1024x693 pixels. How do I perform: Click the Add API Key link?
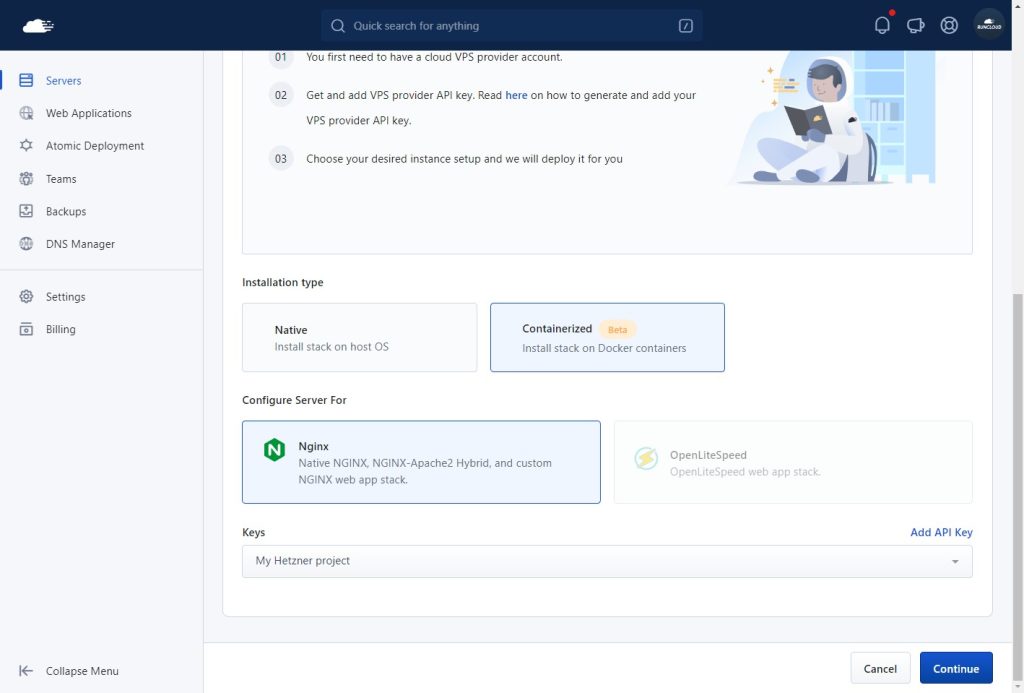tap(941, 532)
